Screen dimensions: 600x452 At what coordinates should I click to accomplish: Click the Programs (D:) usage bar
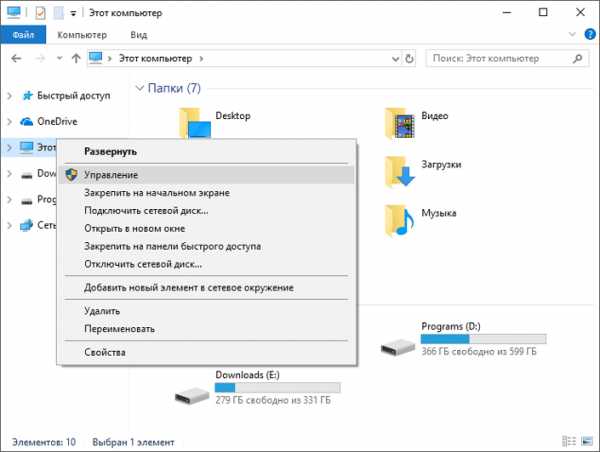[483, 339]
